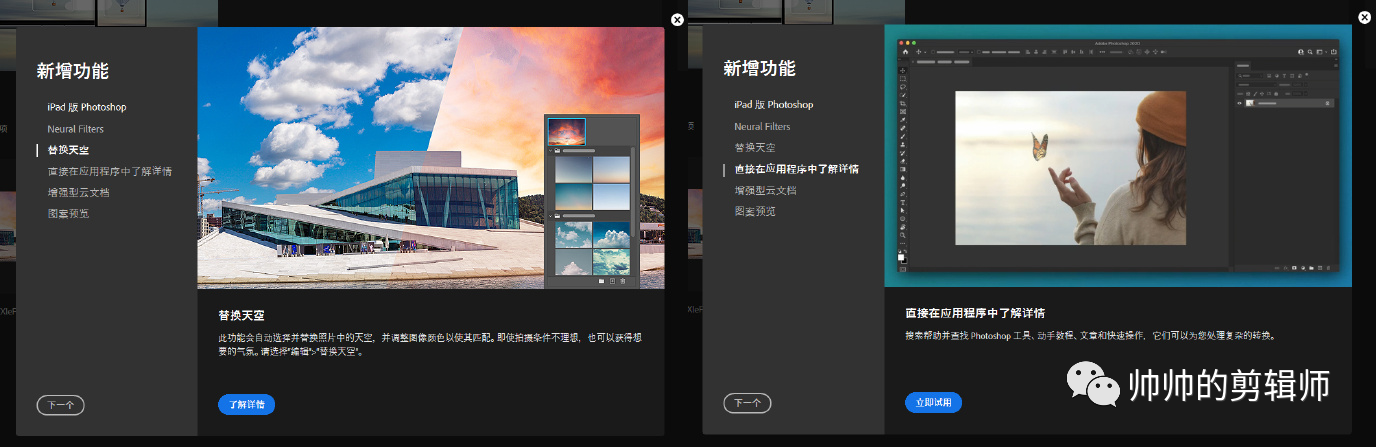1376x447 pixels.
Task: Open Neural Filters in the in-app learning dialog
Action: coord(762,127)
